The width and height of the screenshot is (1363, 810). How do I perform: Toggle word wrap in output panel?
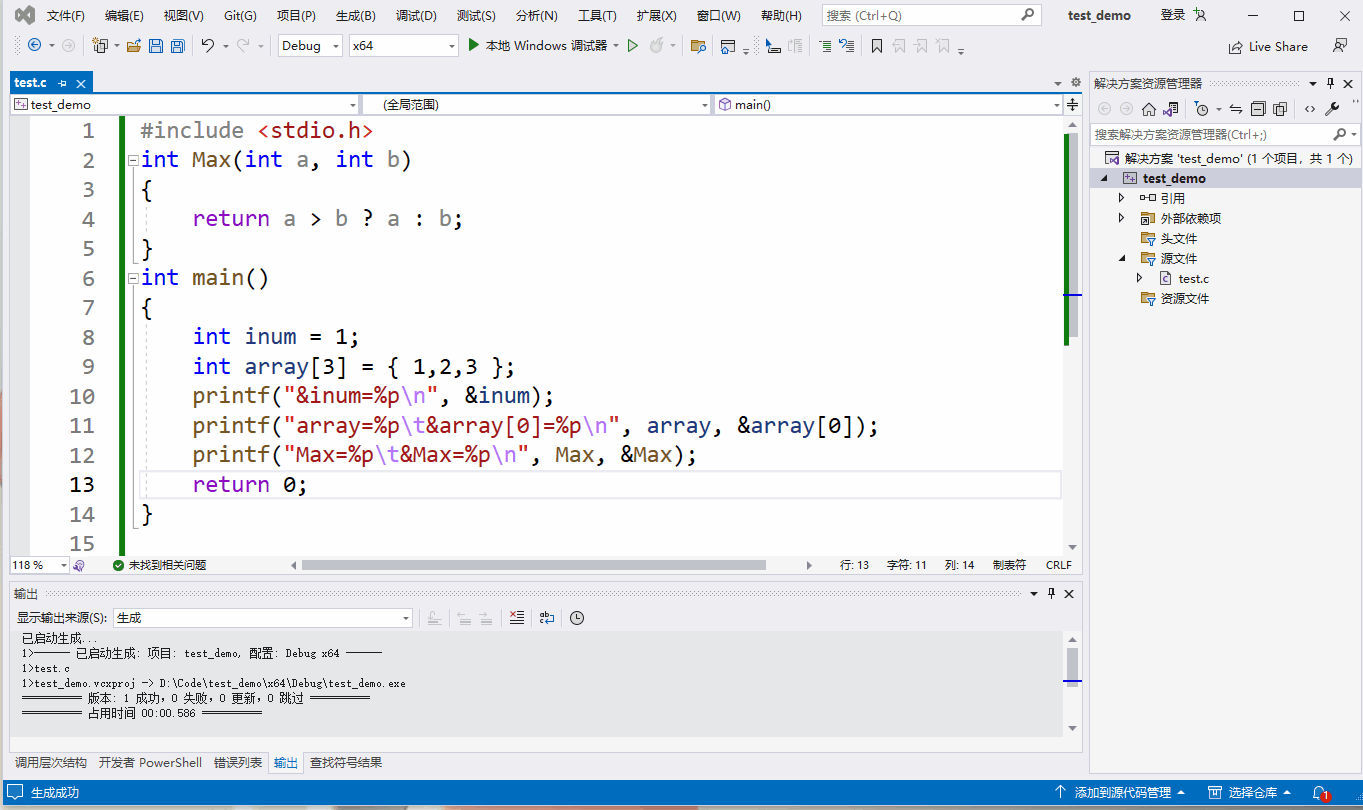pos(546,618)
